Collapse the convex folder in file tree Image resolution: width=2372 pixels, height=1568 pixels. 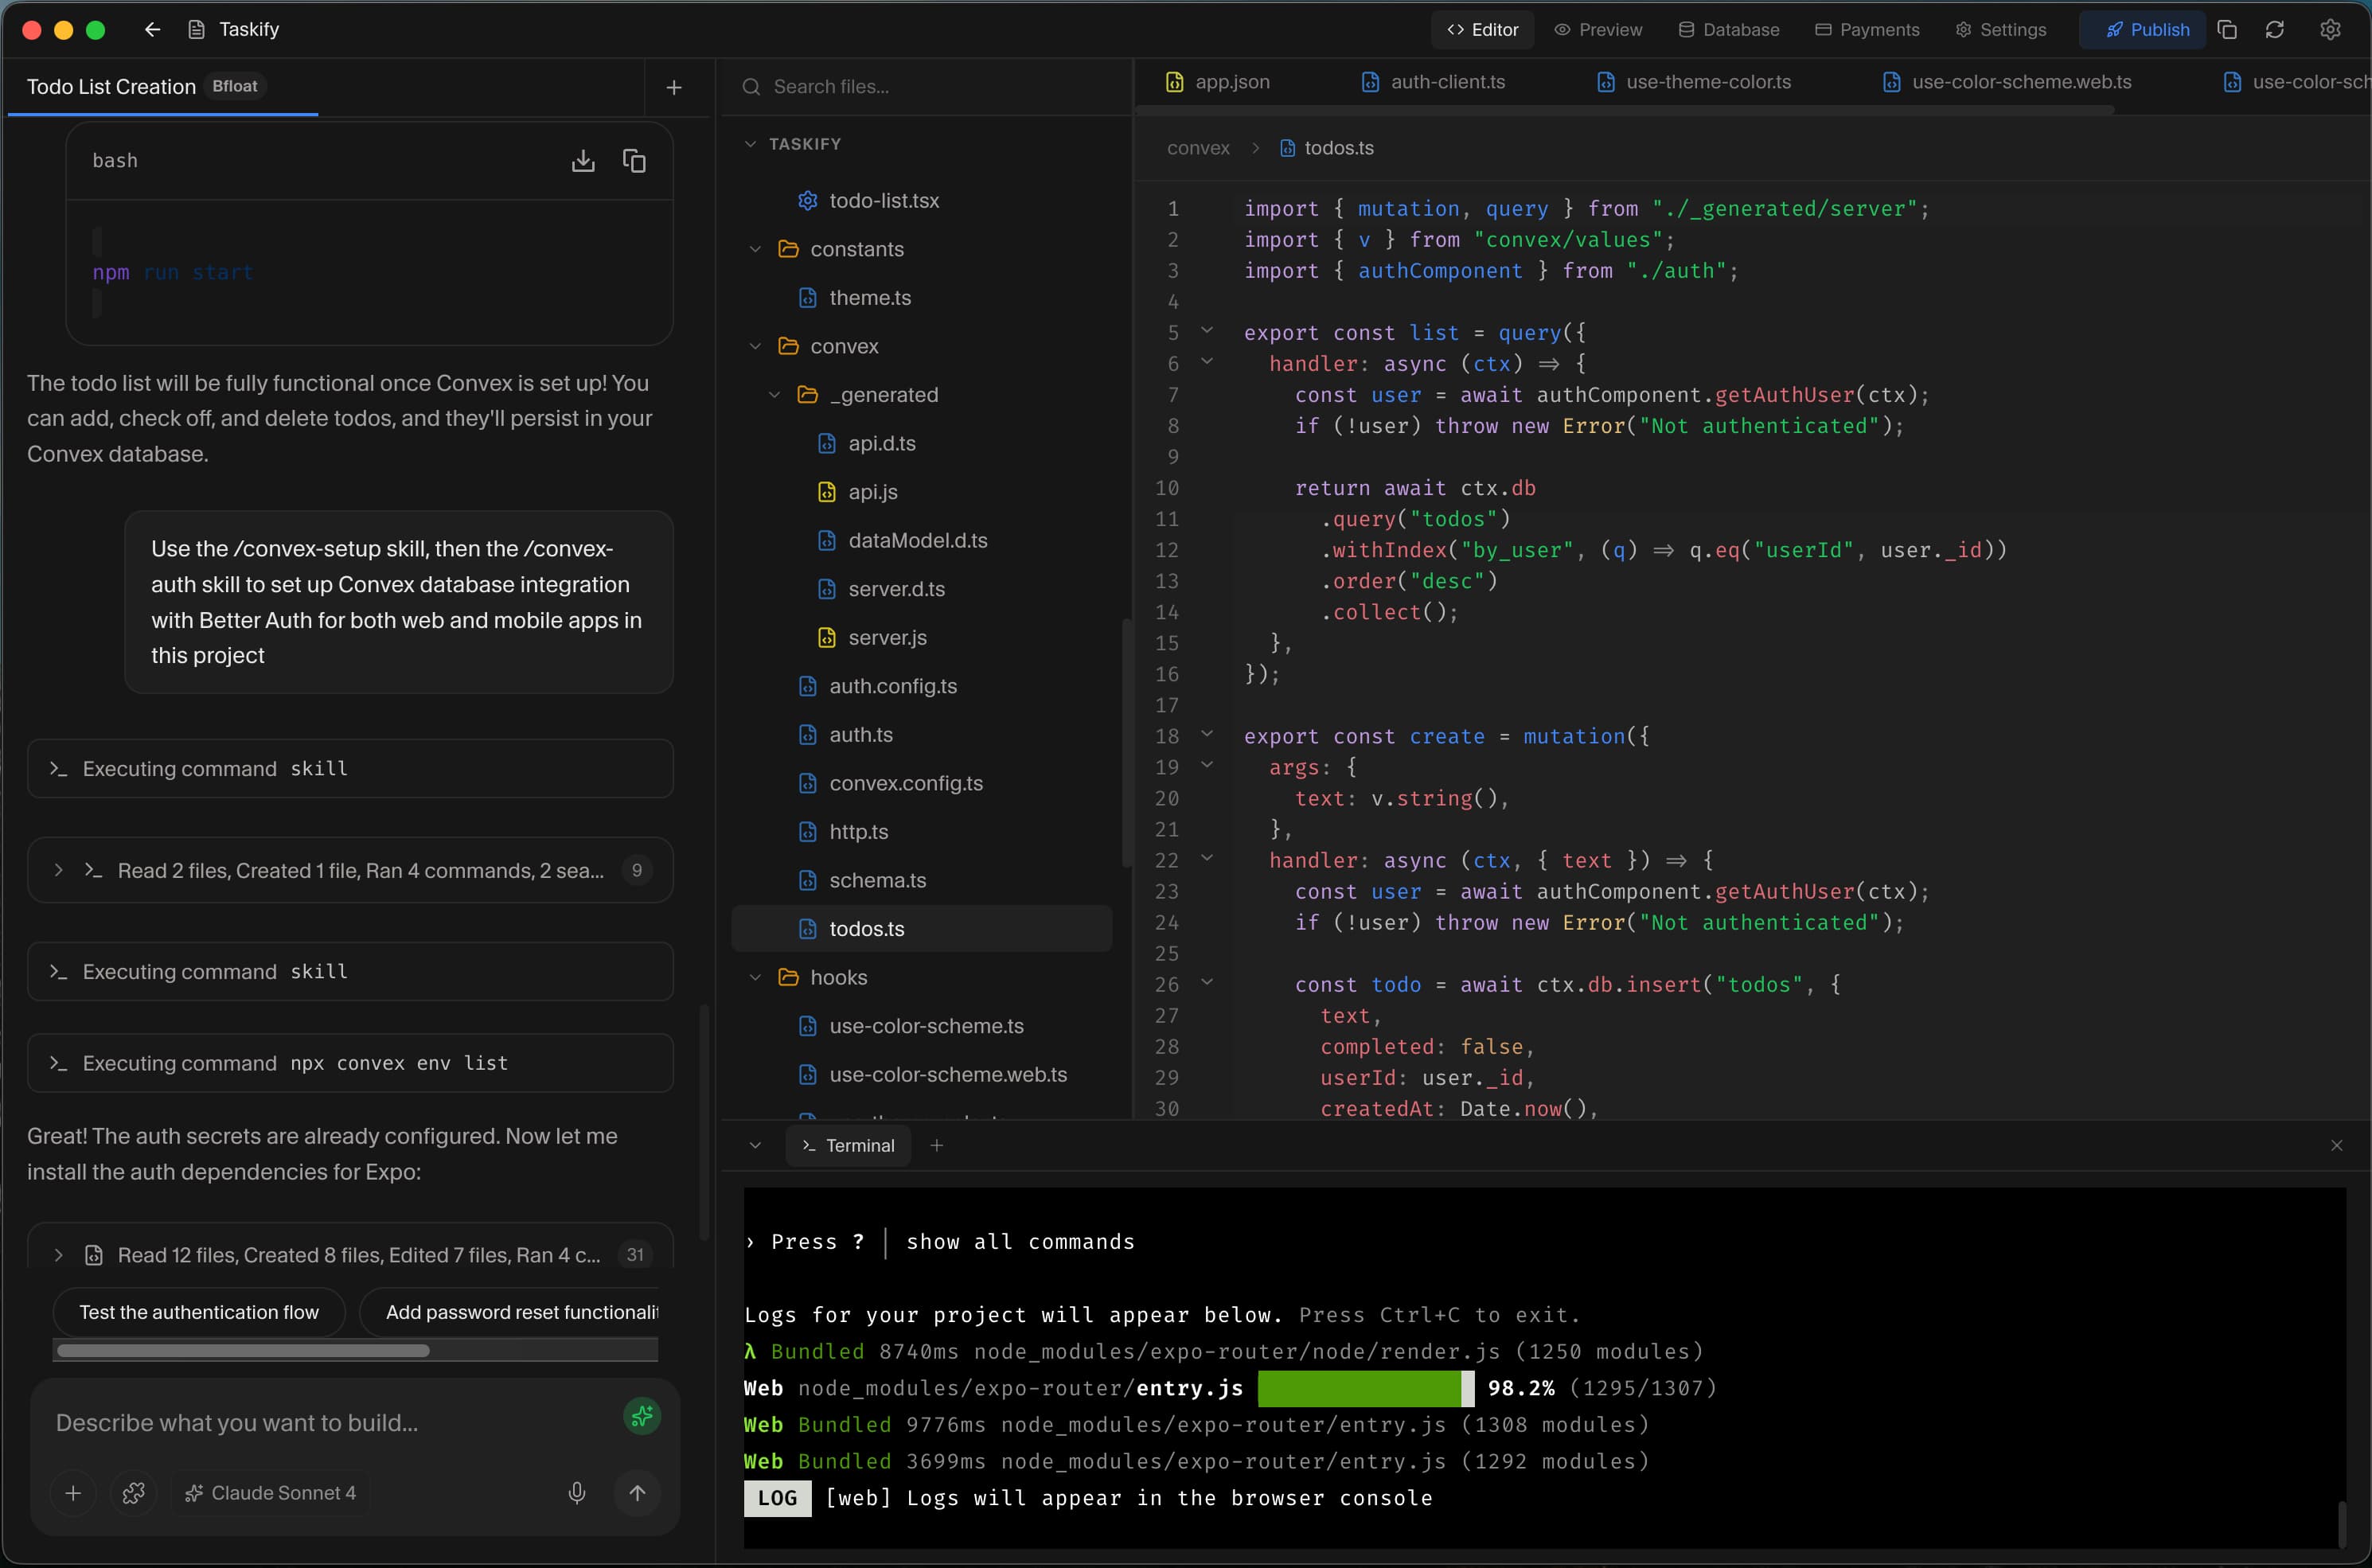(755, 345)
